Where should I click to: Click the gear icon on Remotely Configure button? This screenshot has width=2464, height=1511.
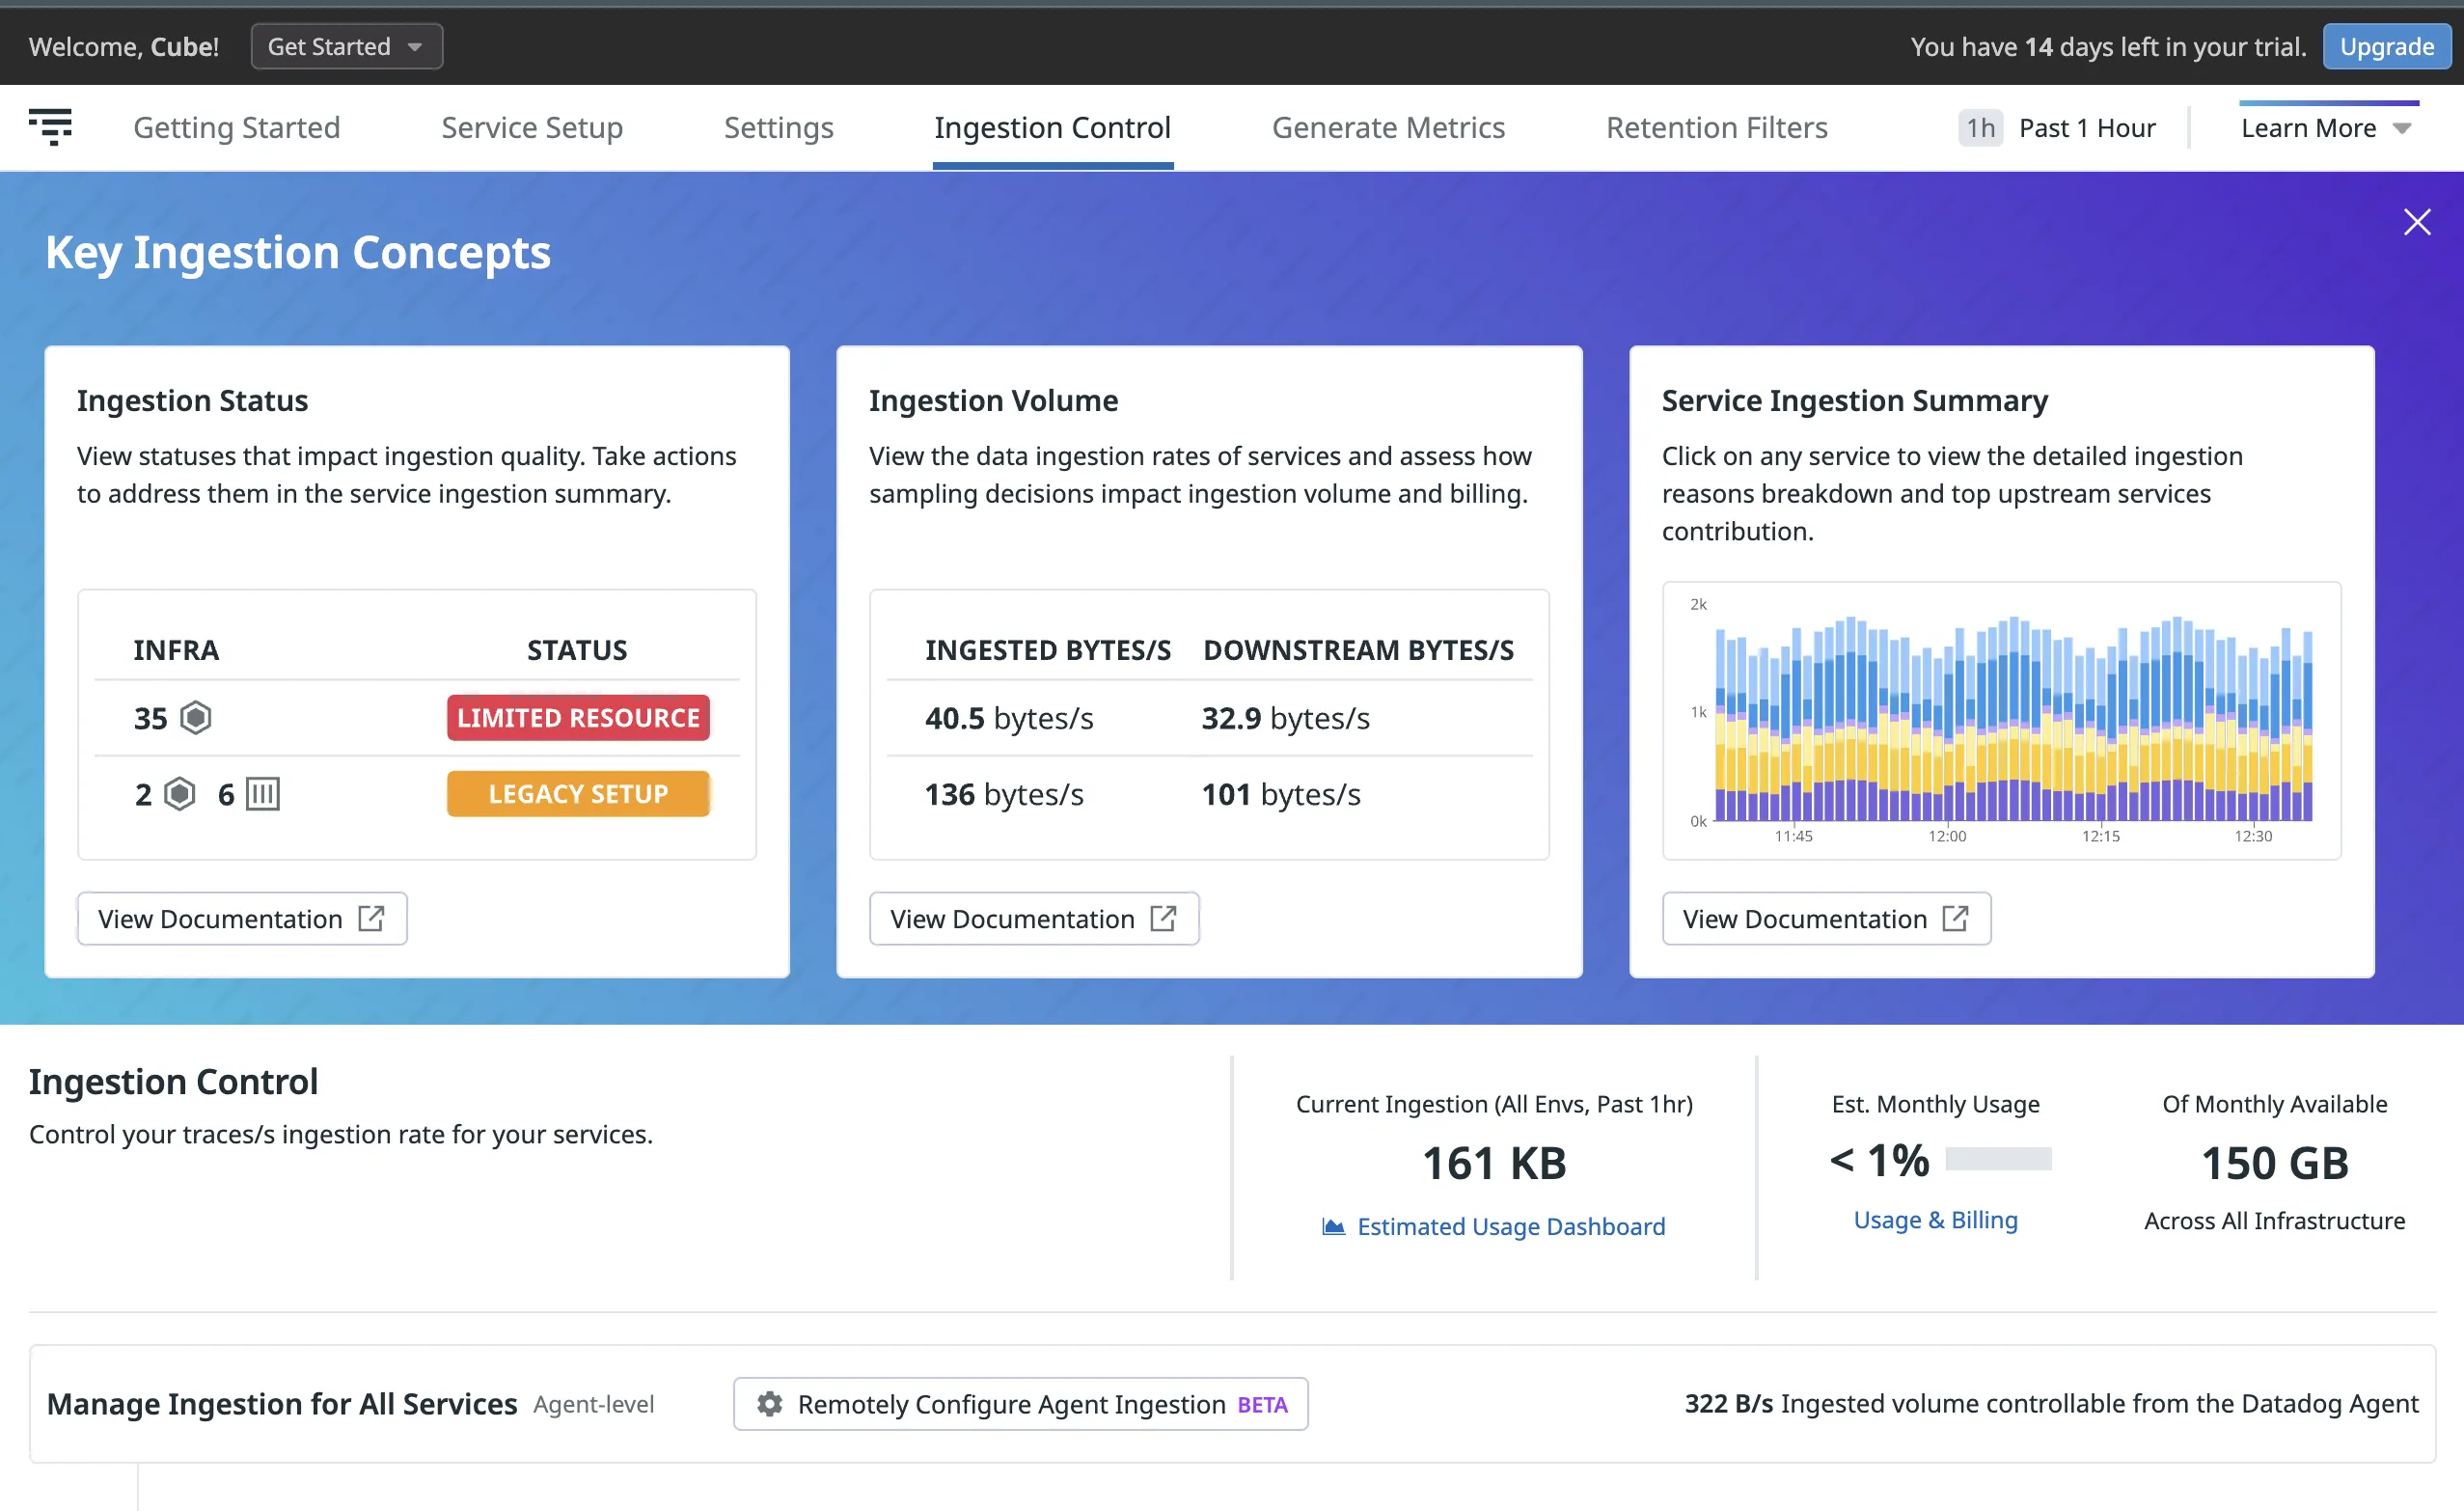click(769, 1404)
